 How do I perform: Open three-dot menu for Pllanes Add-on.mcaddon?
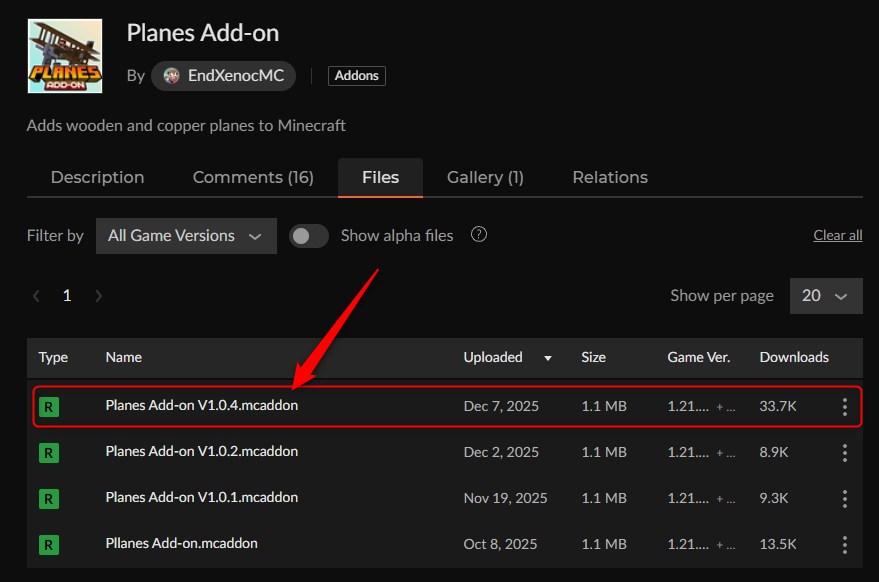[x=844, y=545]
